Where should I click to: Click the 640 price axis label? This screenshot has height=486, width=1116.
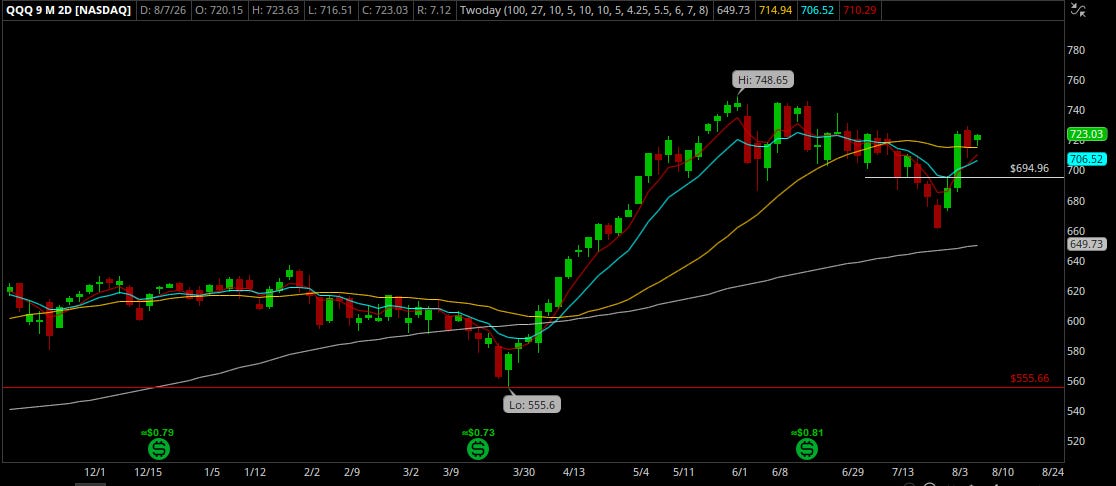(x=1076, y=261)
